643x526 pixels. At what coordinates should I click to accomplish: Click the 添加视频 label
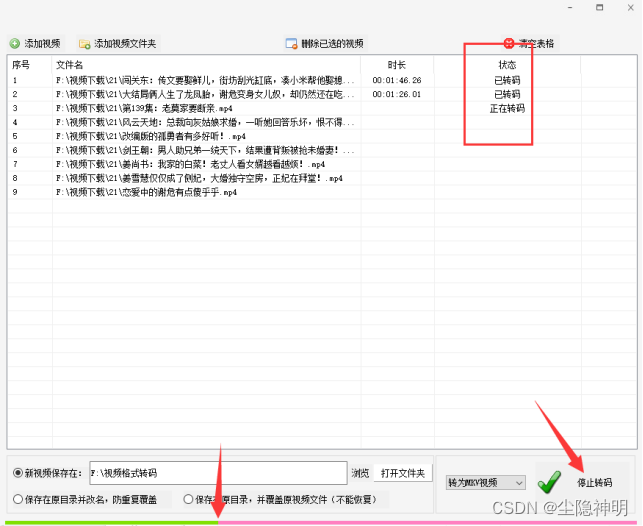coord(42,43)
